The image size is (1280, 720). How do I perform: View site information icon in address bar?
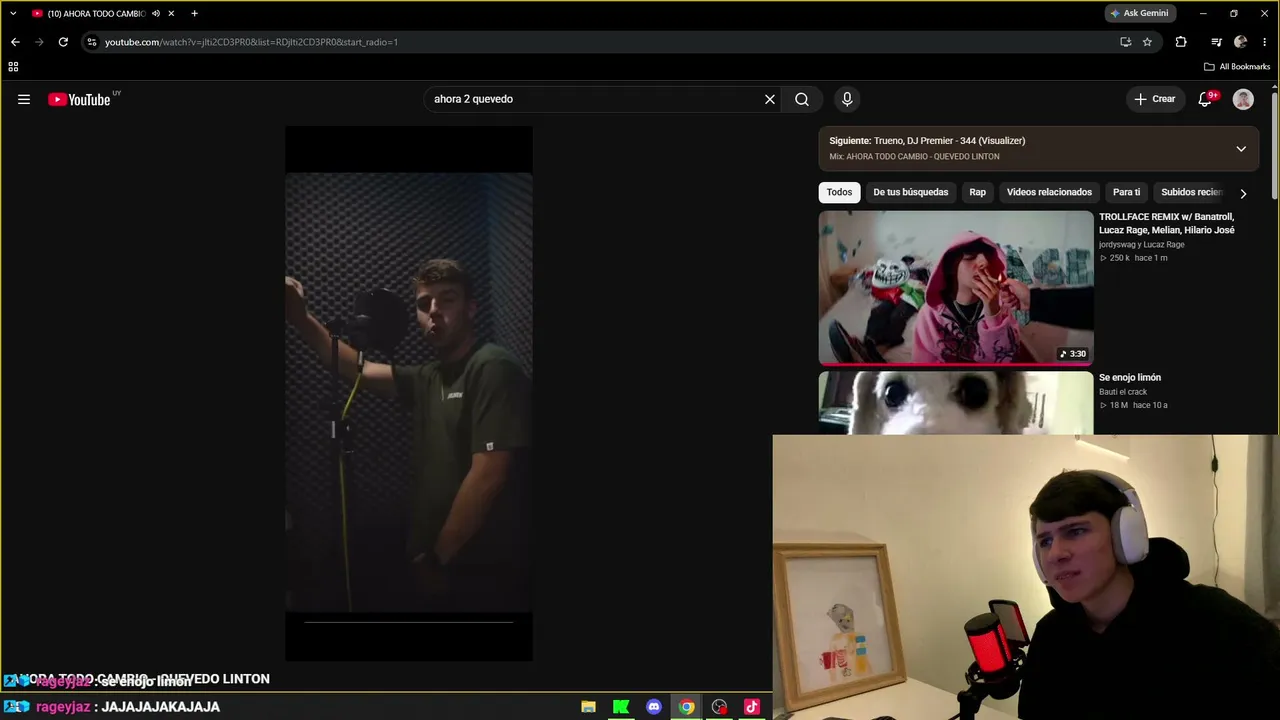[x=91, y=42]
